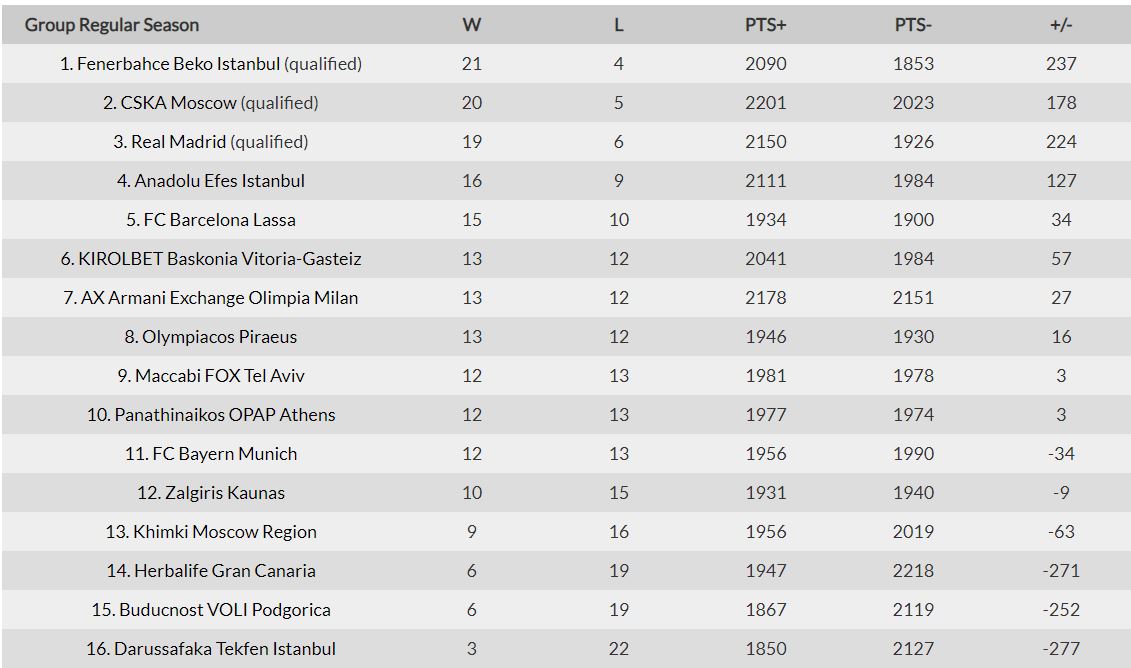Click the Group Regular Season header
This screenshot has height=668, width=1131.
(112, 25)
